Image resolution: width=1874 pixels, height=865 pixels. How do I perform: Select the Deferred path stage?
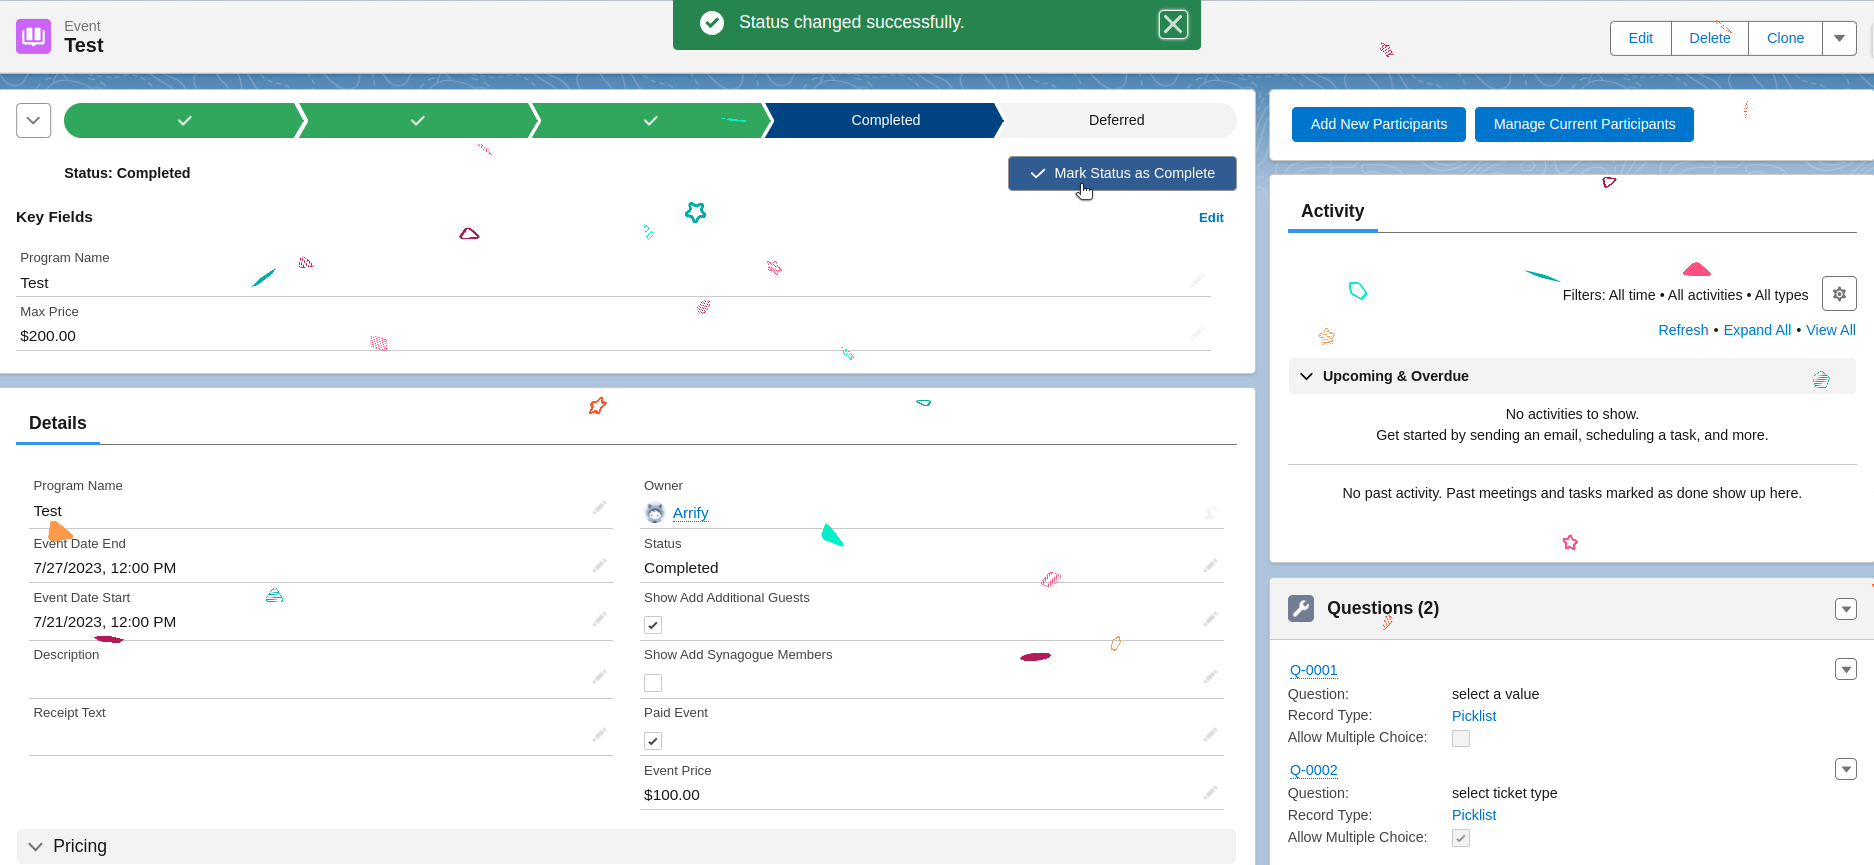pyautogui.click(x=1117, y=120)
